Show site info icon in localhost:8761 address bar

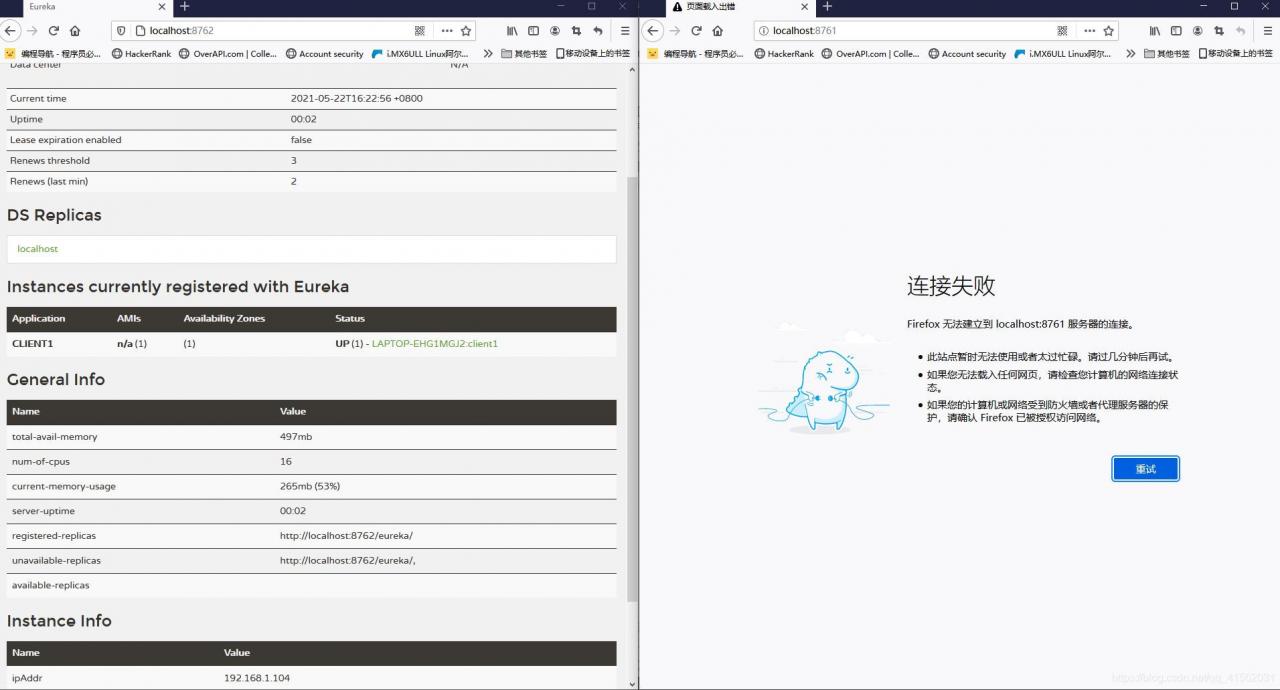(764, 31)
